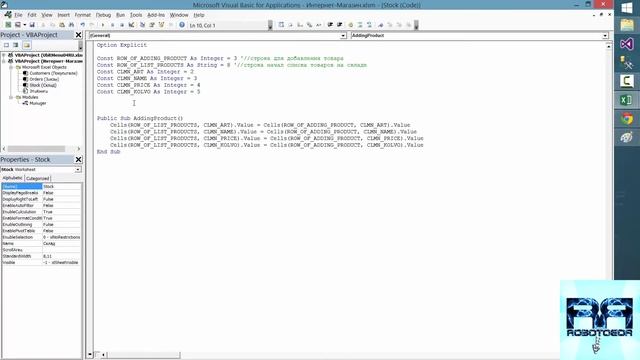The image size is (640, 360).
Task: Open Visual Studio from Windows taskbar
Action: [627, 44]
